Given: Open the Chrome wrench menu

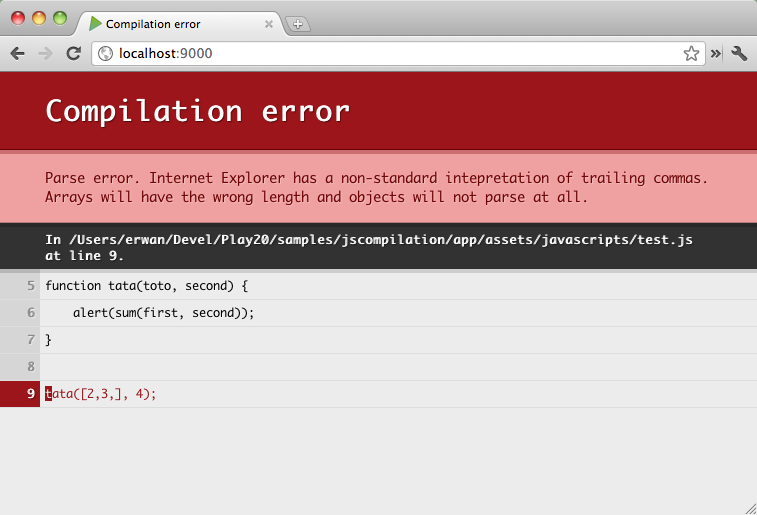Looking at the screenshot, I should (739, 54).
